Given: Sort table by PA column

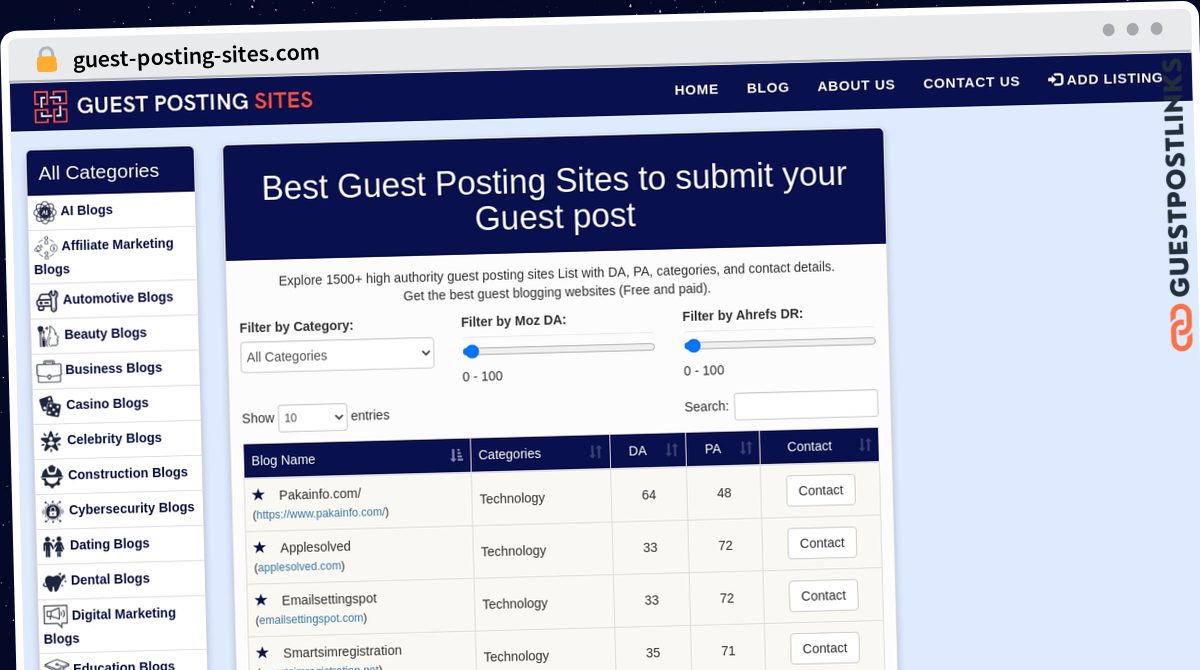Looking at the screenshot, I should tap(745, 448).
